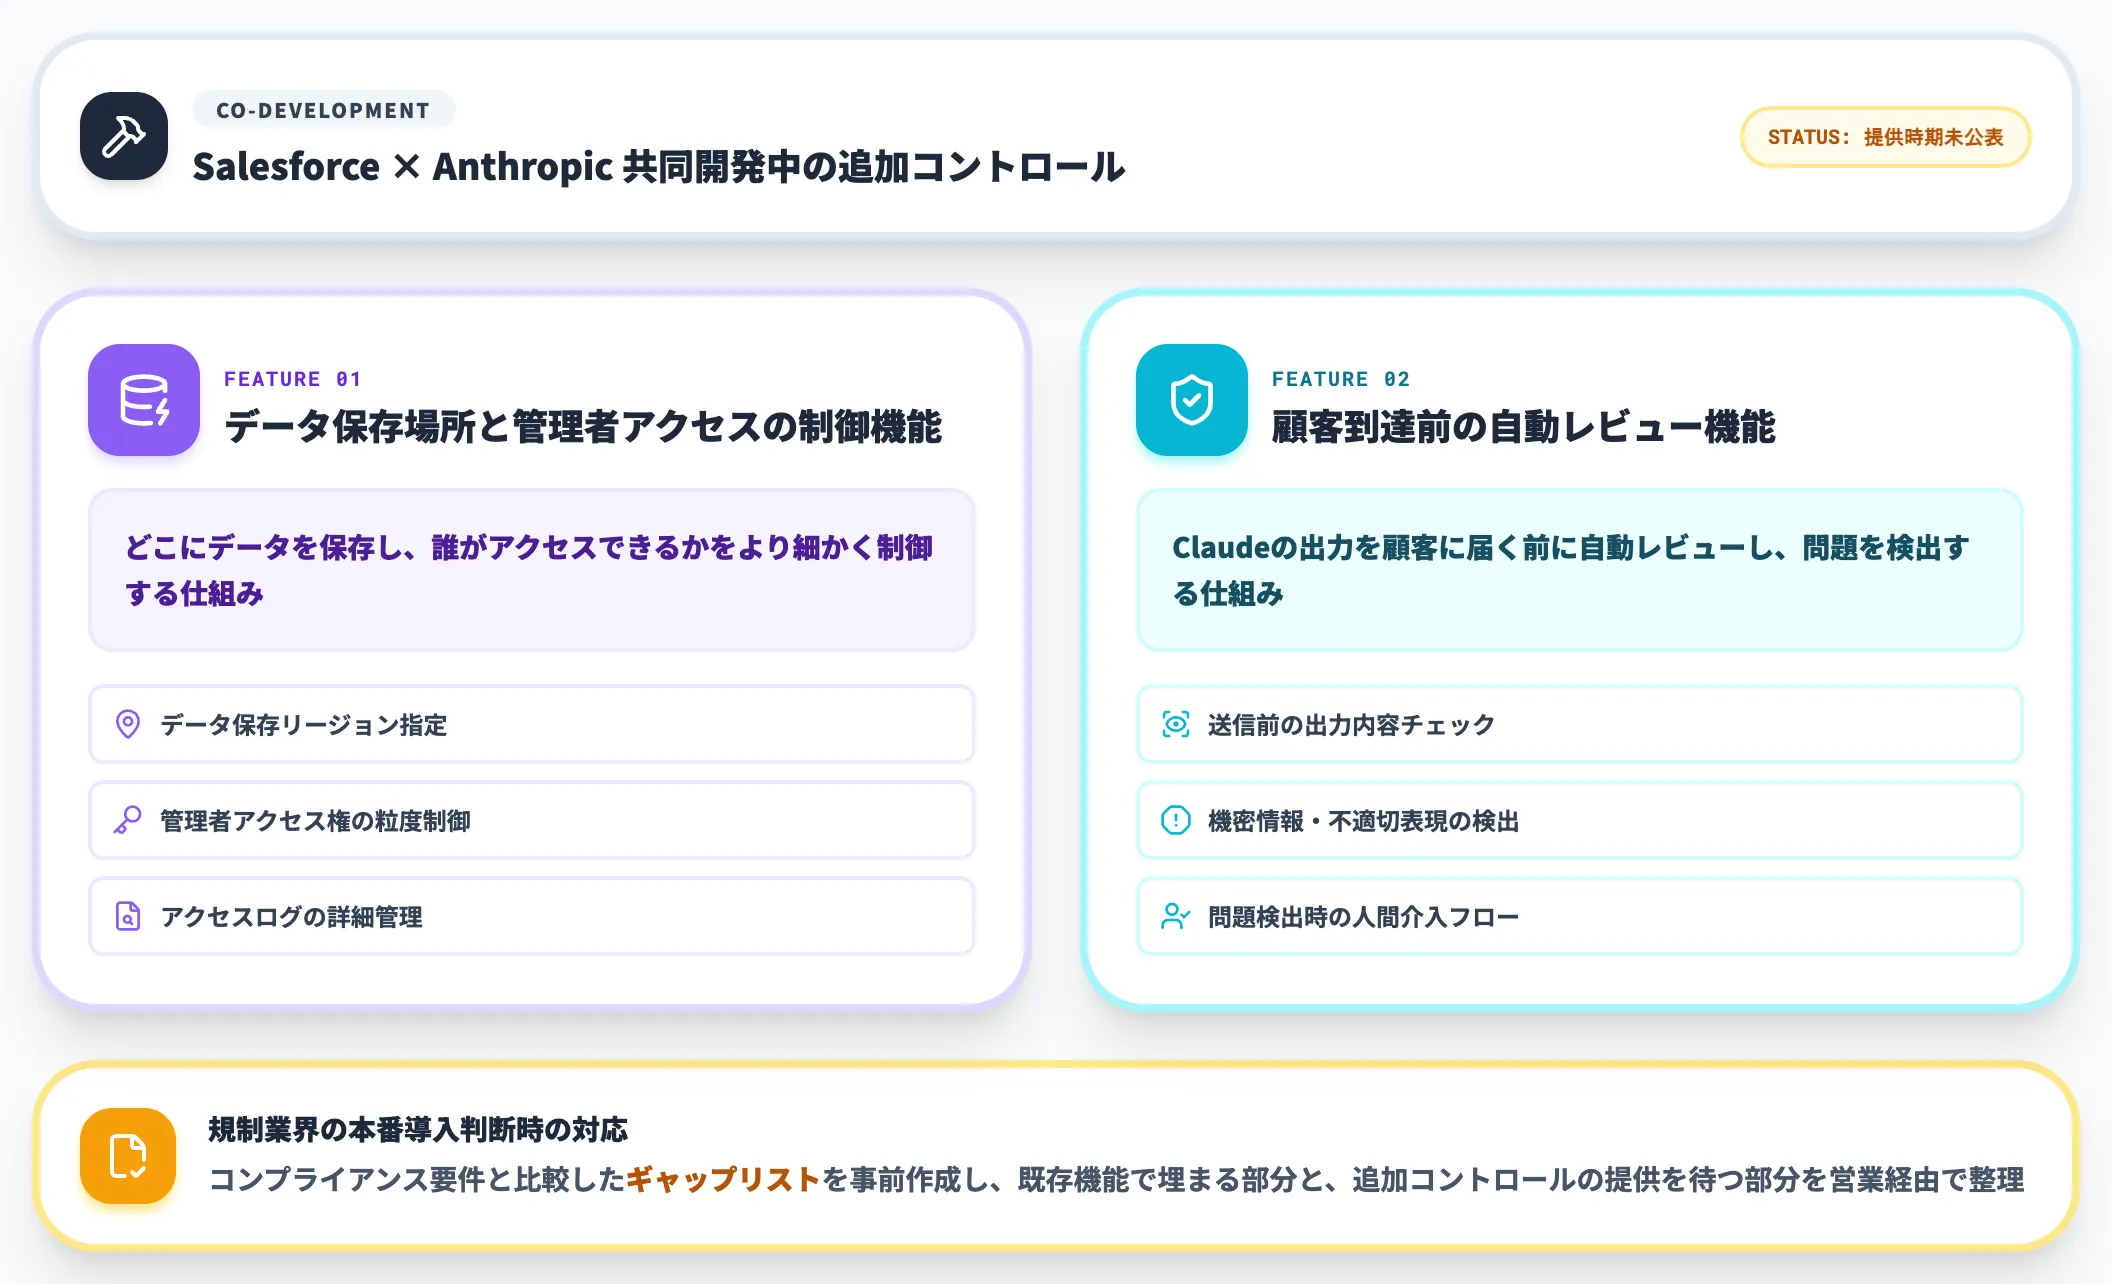
Task: Click the orange file check icon in the footer
Action: 128,1156
